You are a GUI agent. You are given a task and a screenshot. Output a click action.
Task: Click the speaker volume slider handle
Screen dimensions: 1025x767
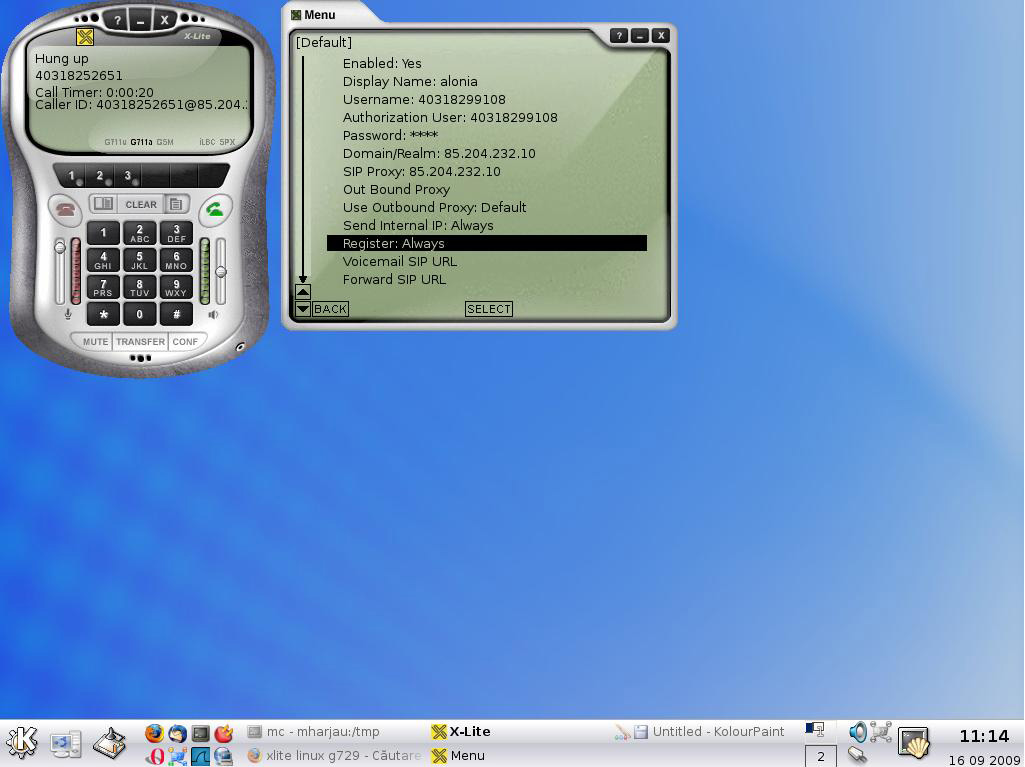point(221,272)
